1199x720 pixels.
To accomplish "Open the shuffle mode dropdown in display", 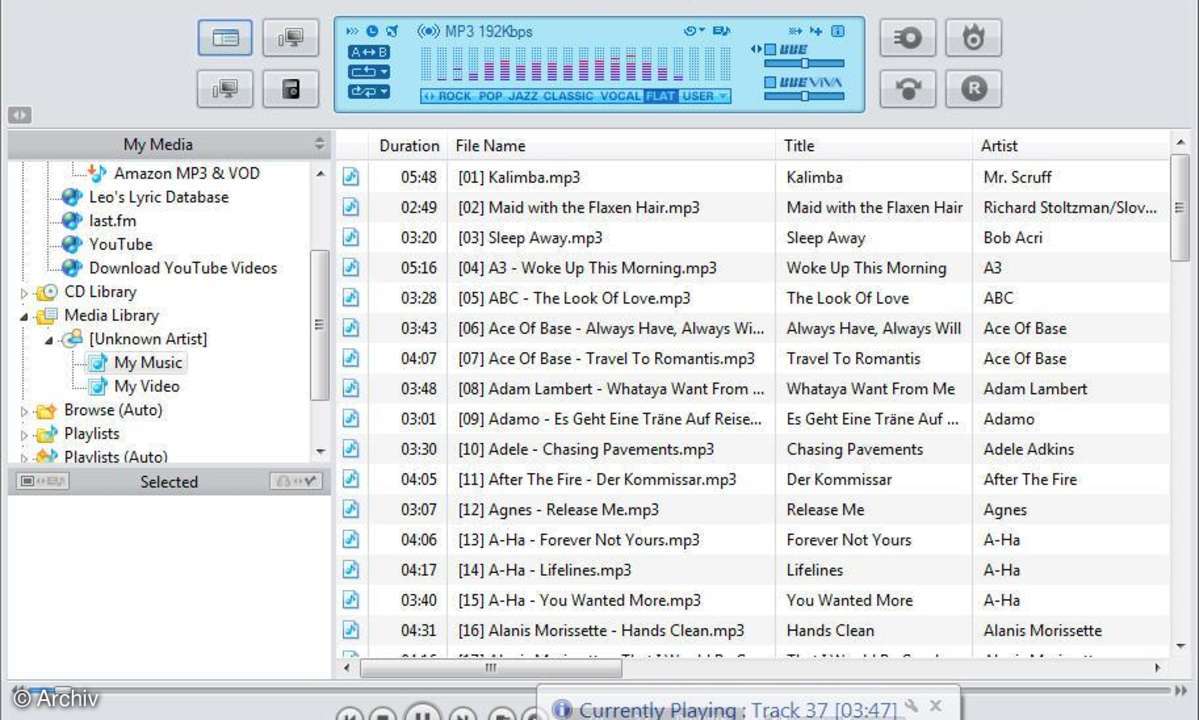I will tap(369, 92).
